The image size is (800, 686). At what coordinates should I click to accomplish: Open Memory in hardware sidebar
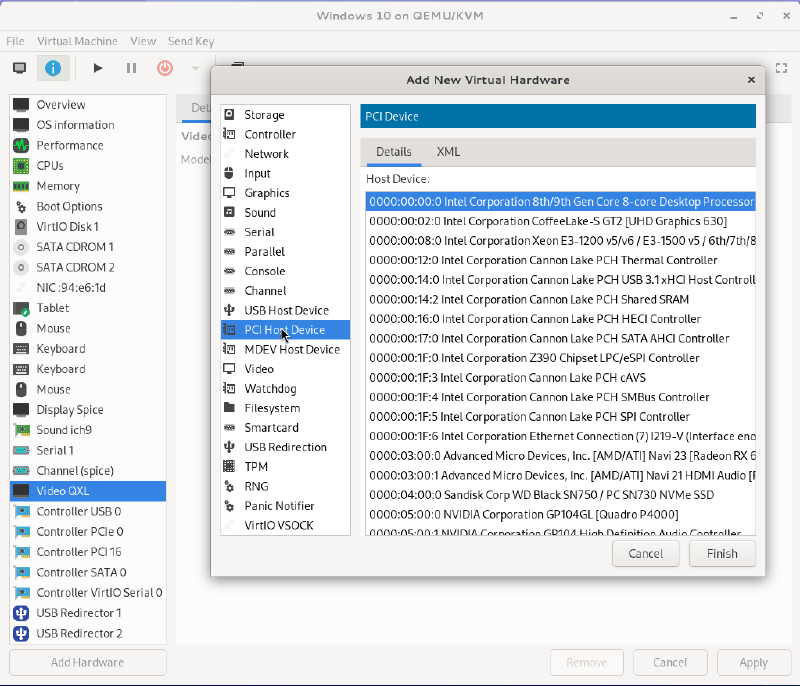click(x=88, y=186)
